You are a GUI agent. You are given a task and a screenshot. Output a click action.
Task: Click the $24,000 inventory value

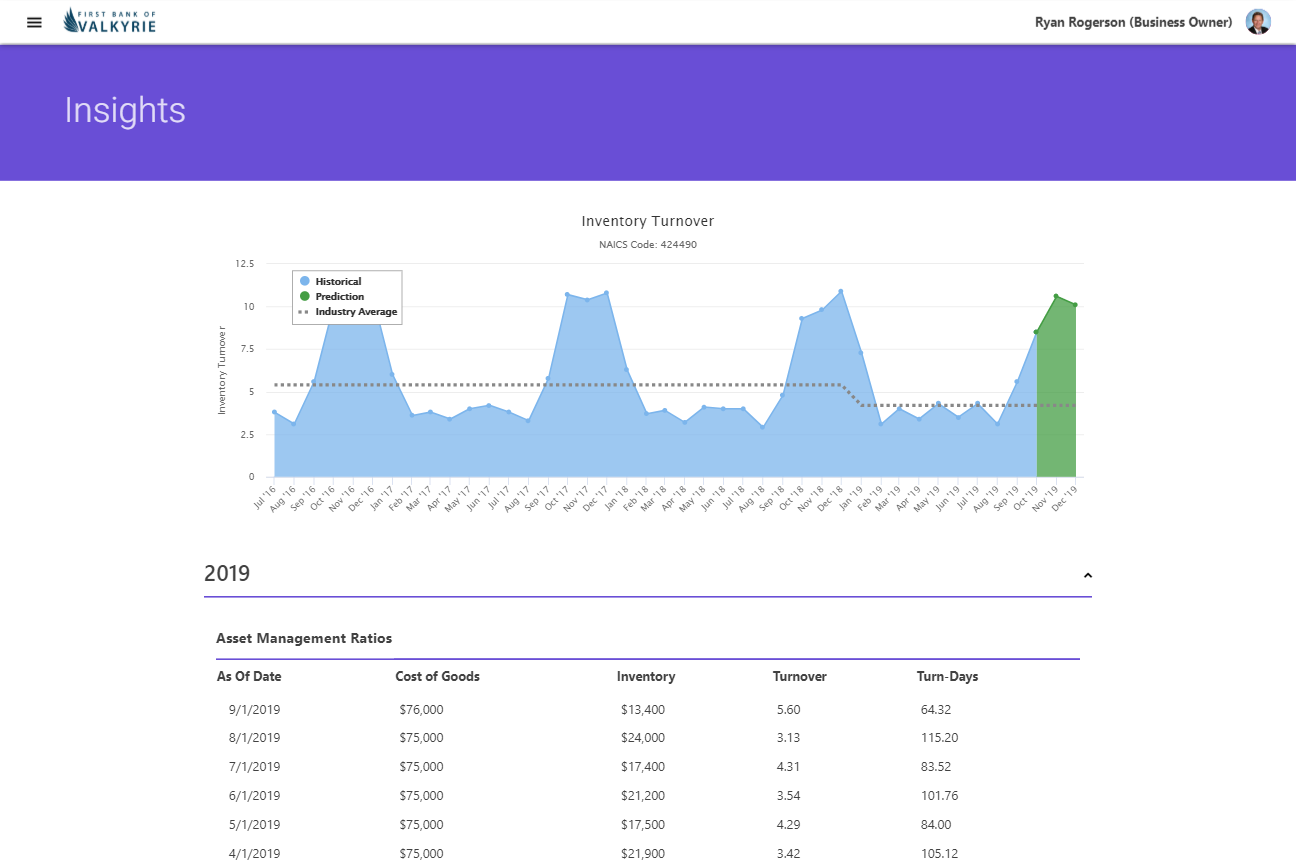point(642,738)
